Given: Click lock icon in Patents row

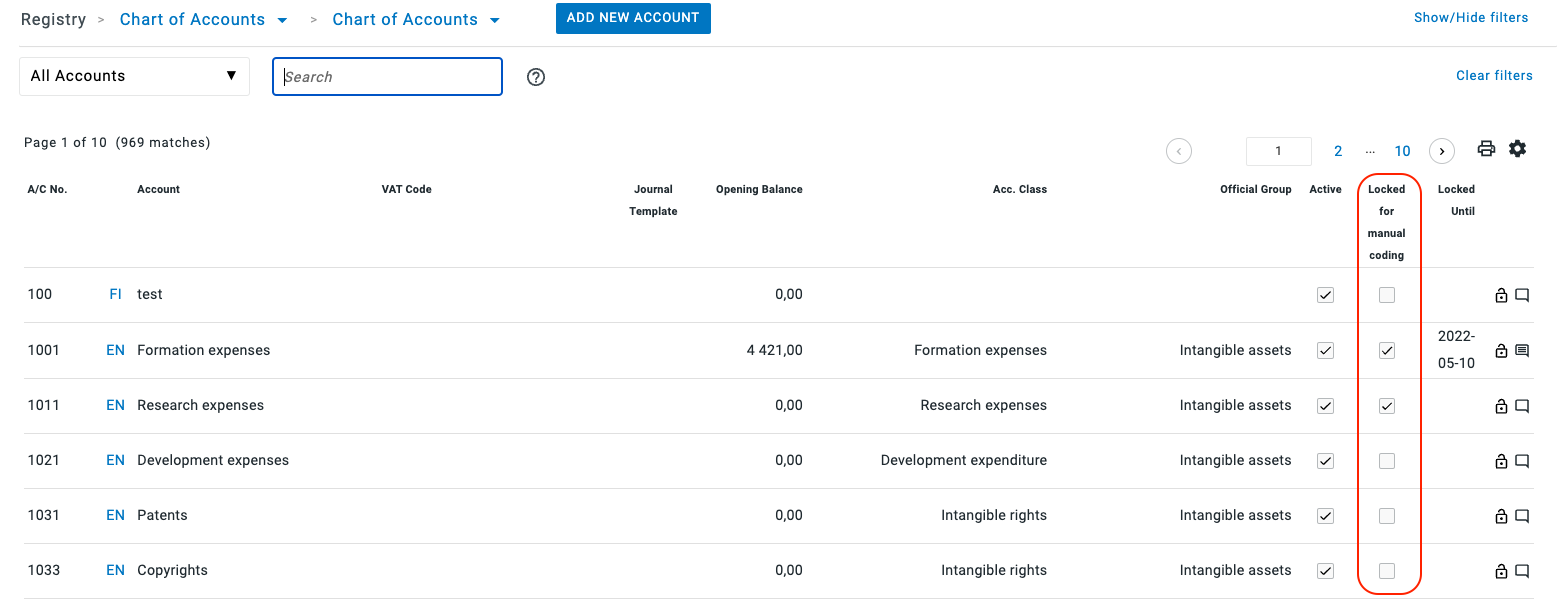Looking at the screenshot, I should [1501, 516].
